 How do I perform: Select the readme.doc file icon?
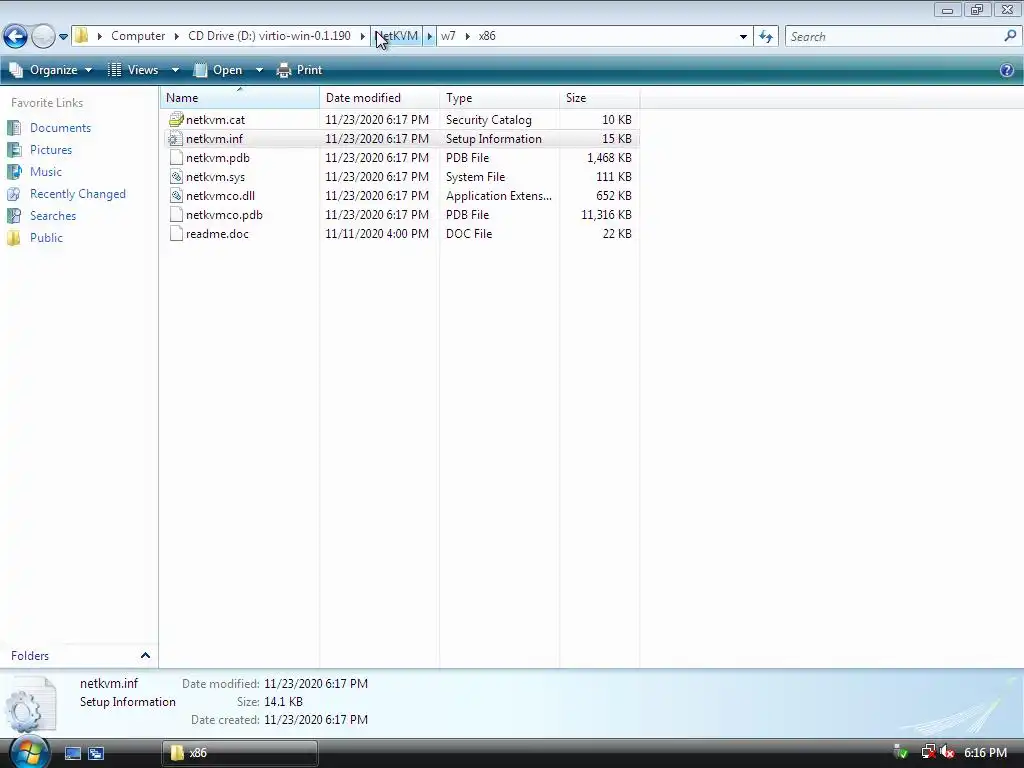[176, 233]
